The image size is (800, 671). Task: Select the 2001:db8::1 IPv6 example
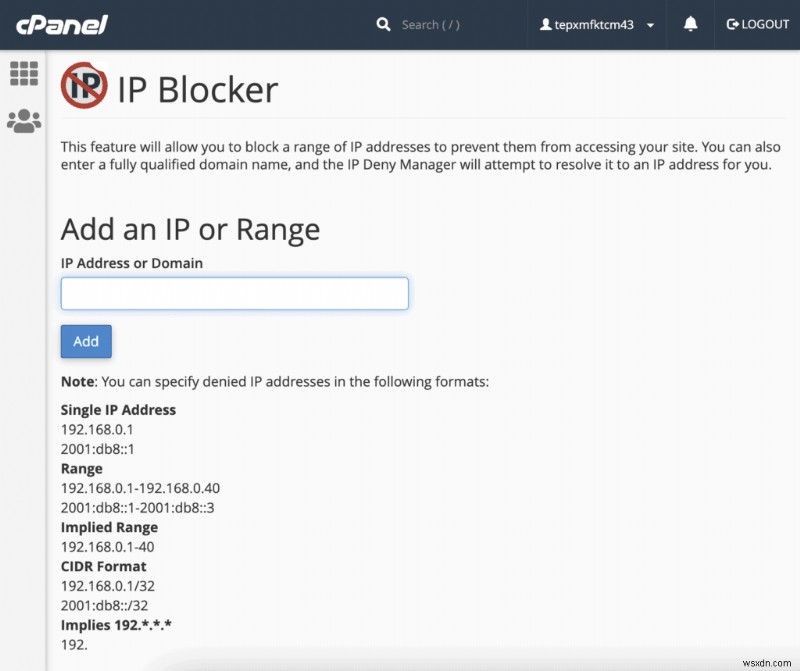point(97,448)
